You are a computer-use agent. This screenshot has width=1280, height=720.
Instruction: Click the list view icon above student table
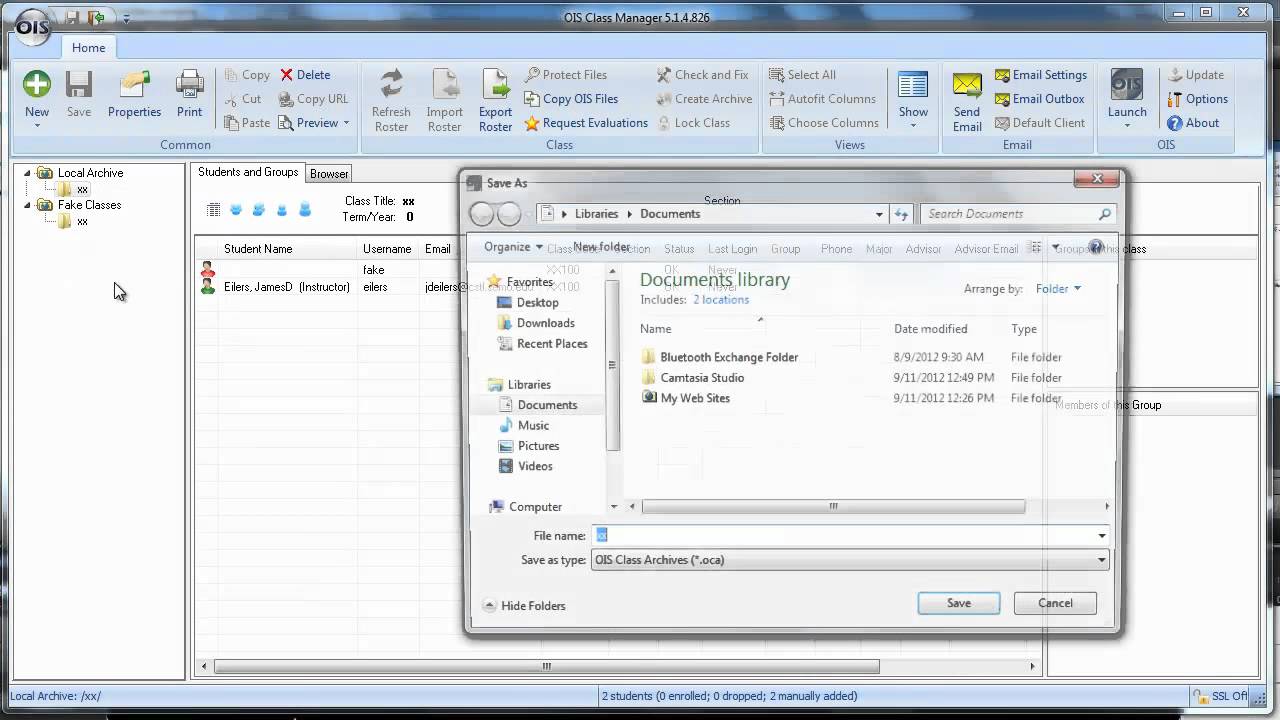coord(213,210)
